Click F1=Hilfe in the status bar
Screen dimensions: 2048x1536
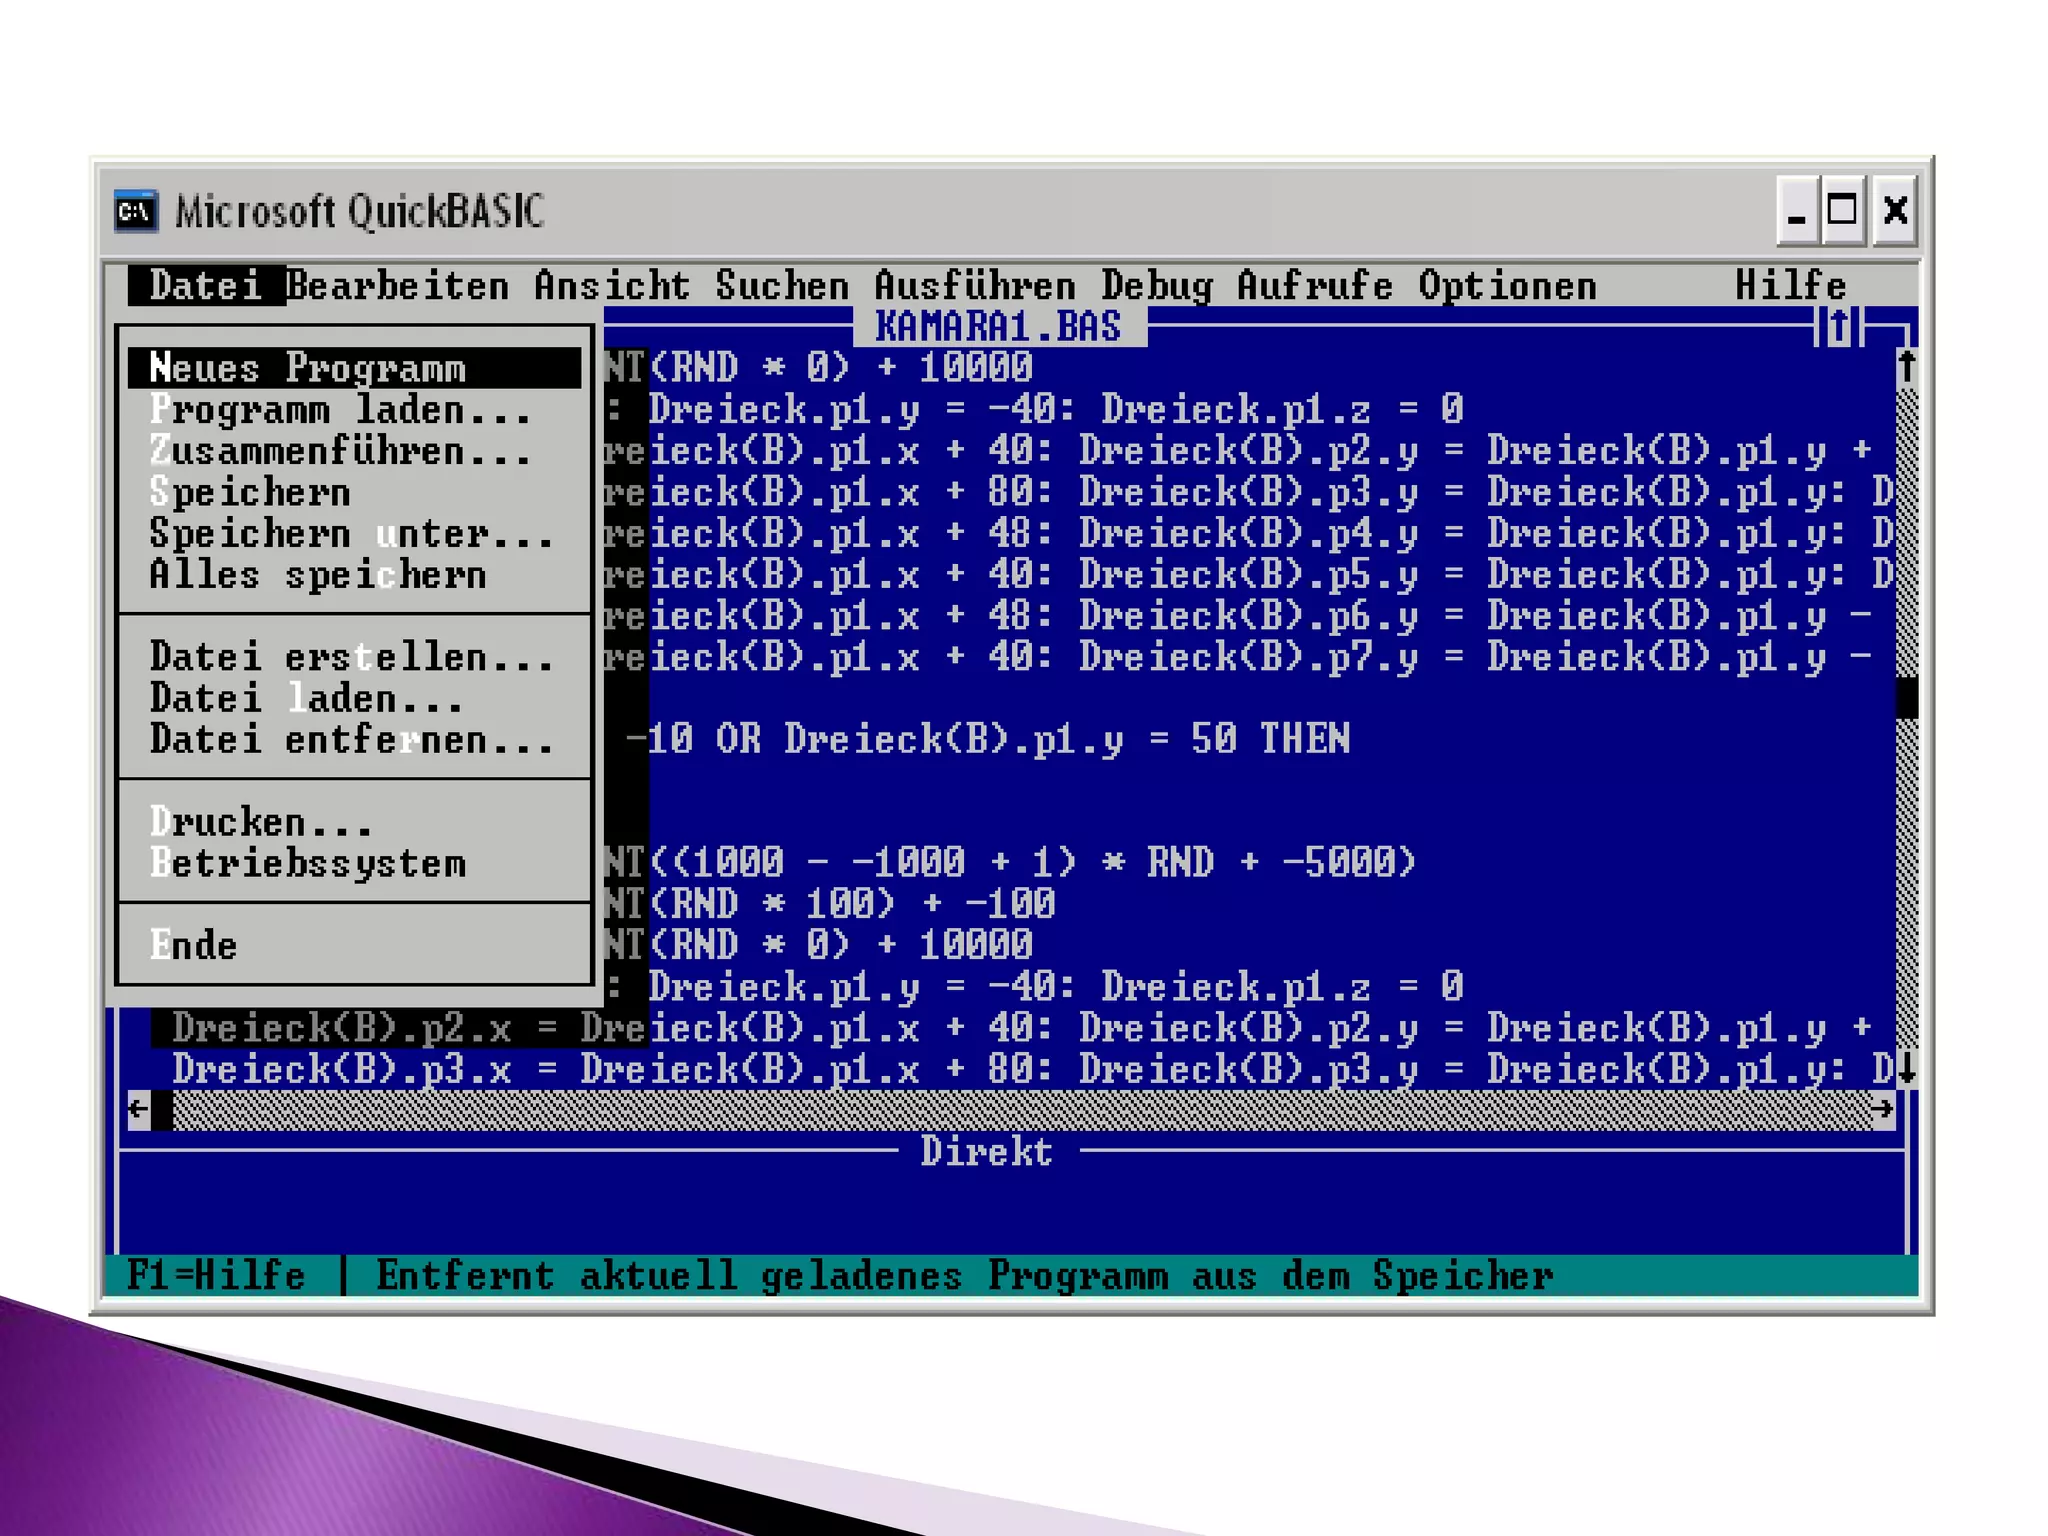coord(216,1276)
